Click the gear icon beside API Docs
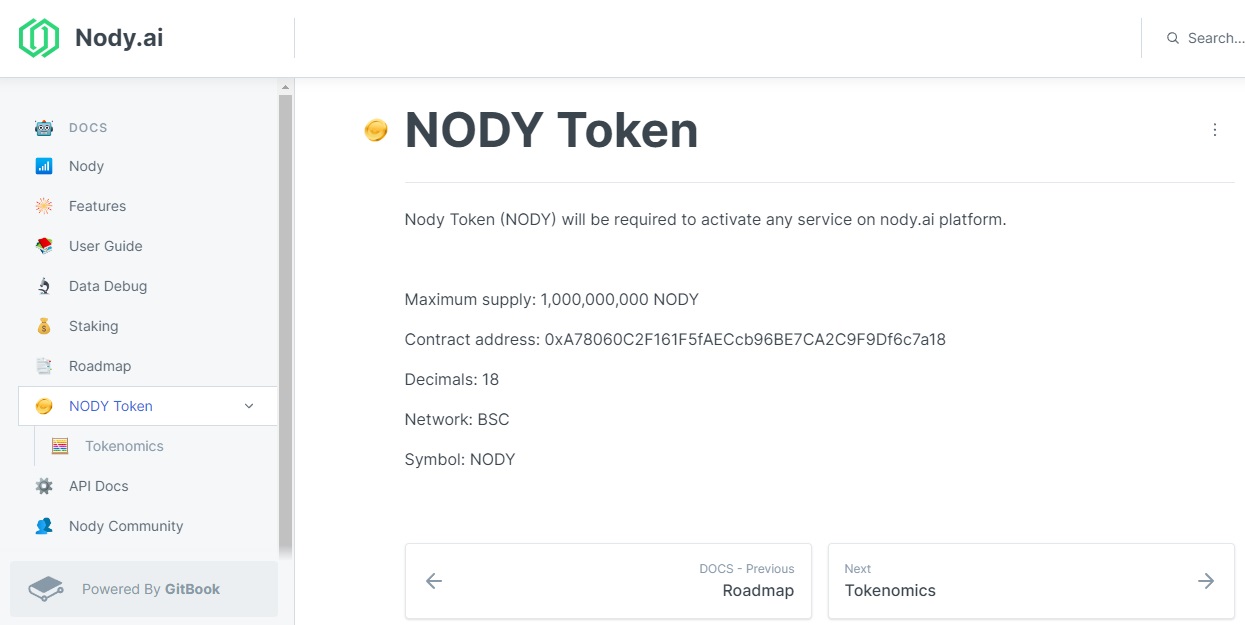Image resolution: width=1245 pixels, height=625 pixels. (44, 486)
